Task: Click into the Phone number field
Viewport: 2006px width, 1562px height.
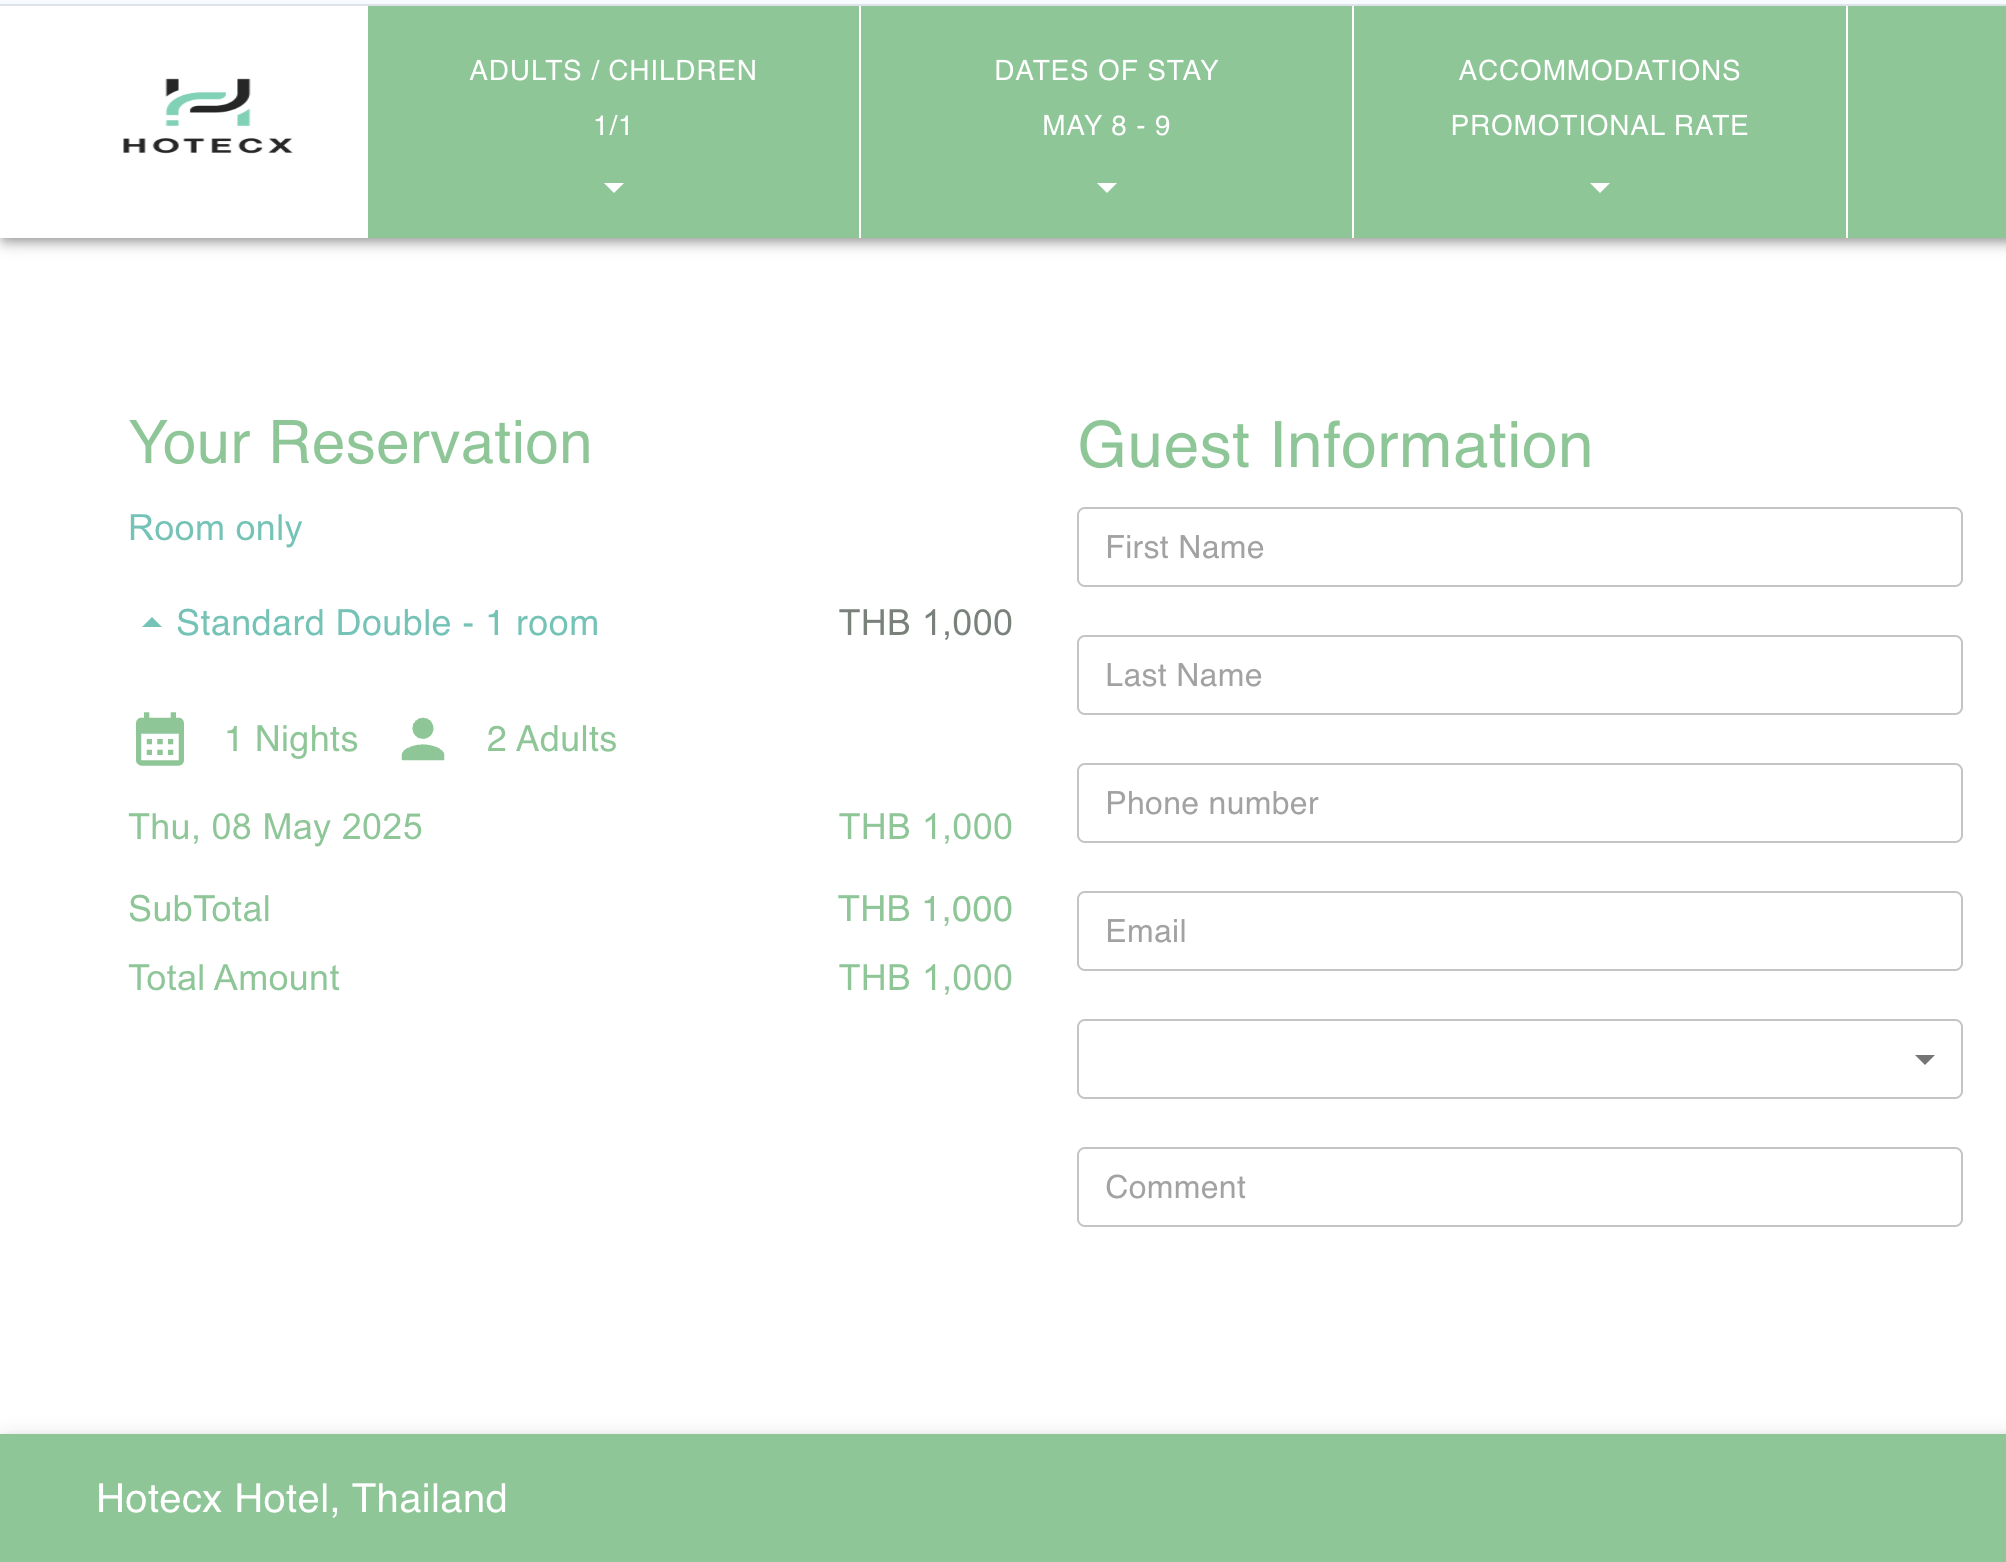Action: 1519,803
